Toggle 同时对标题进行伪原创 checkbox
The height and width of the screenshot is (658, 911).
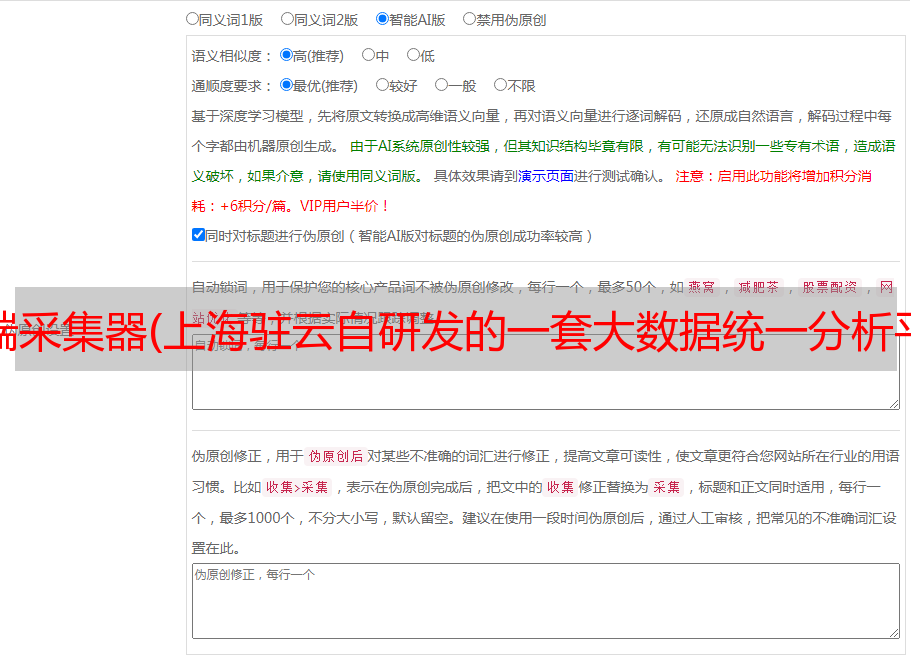198,235
